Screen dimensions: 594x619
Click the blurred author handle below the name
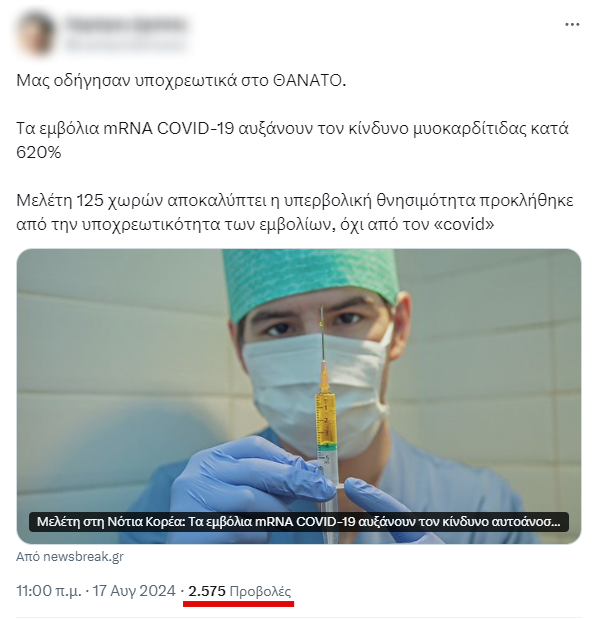(126, 44)
